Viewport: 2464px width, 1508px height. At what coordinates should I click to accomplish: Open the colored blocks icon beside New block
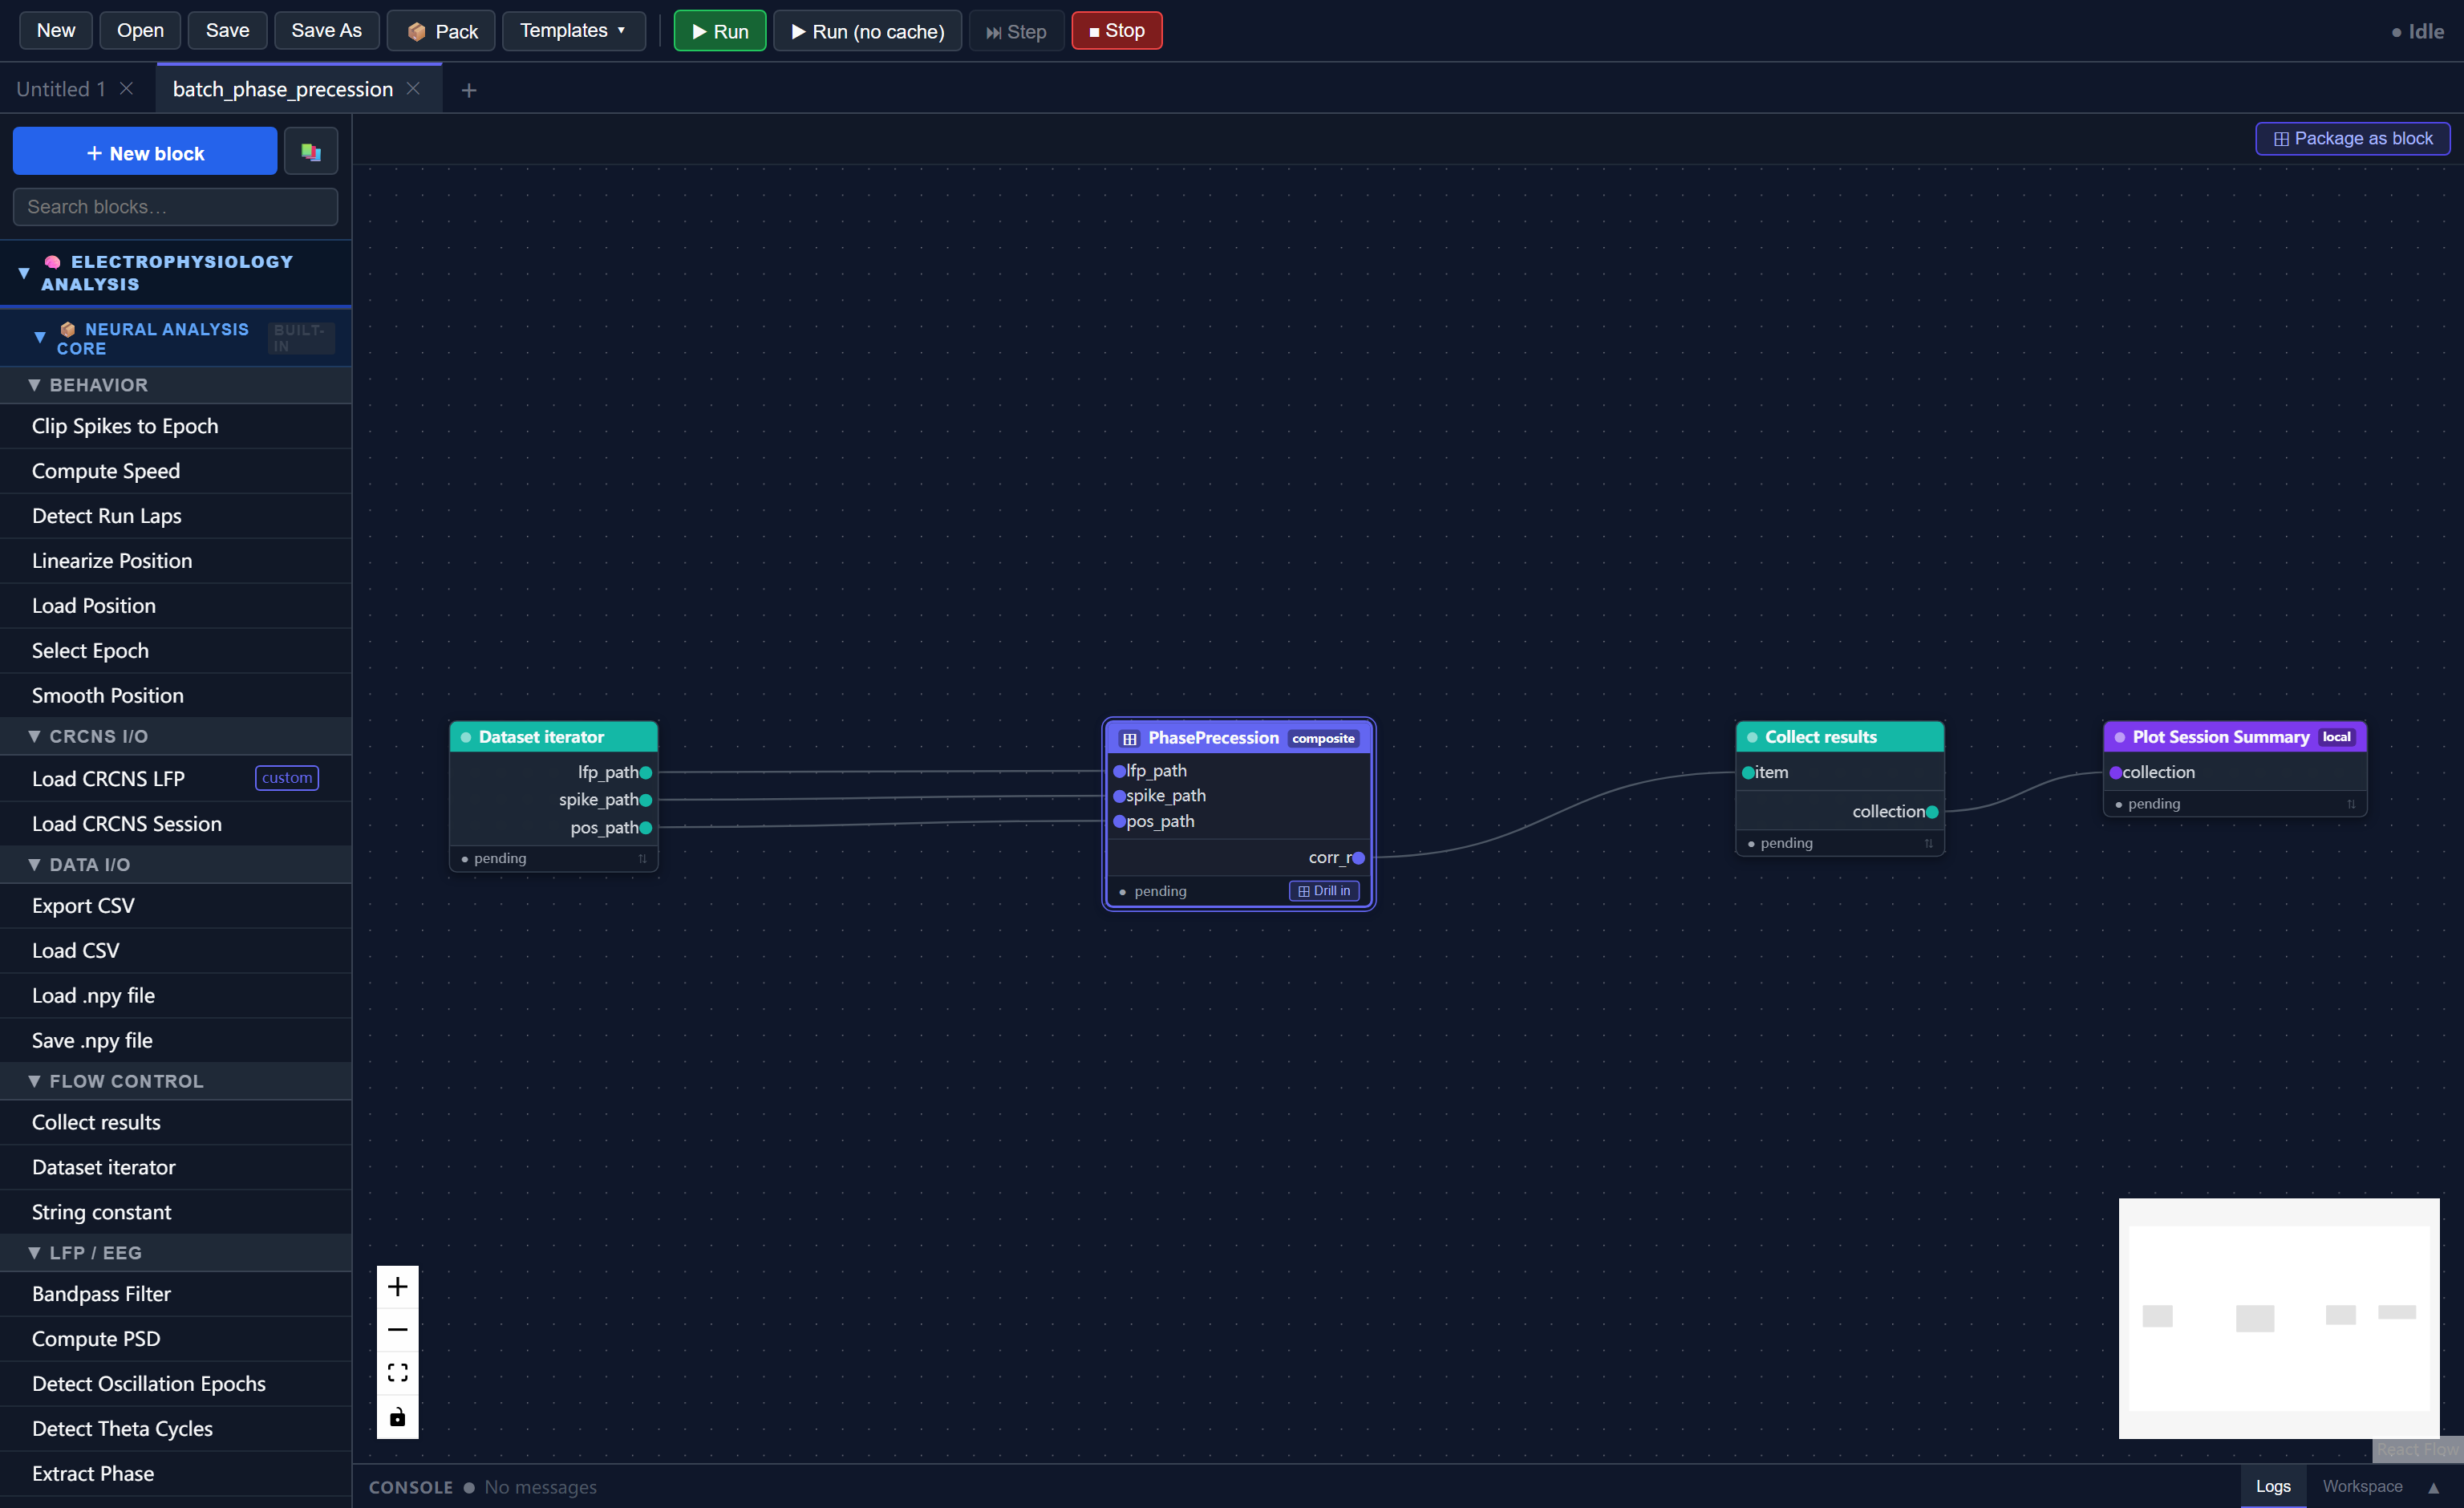click(x=311, y=152)
